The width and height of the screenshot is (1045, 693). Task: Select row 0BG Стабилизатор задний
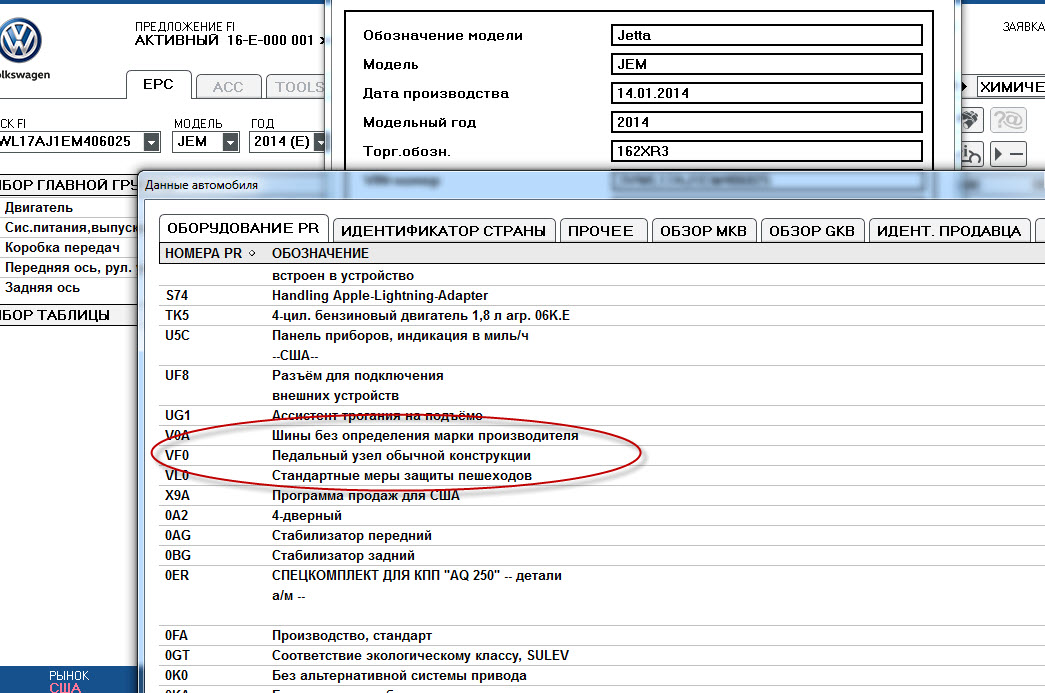click(x=602, y=555)
